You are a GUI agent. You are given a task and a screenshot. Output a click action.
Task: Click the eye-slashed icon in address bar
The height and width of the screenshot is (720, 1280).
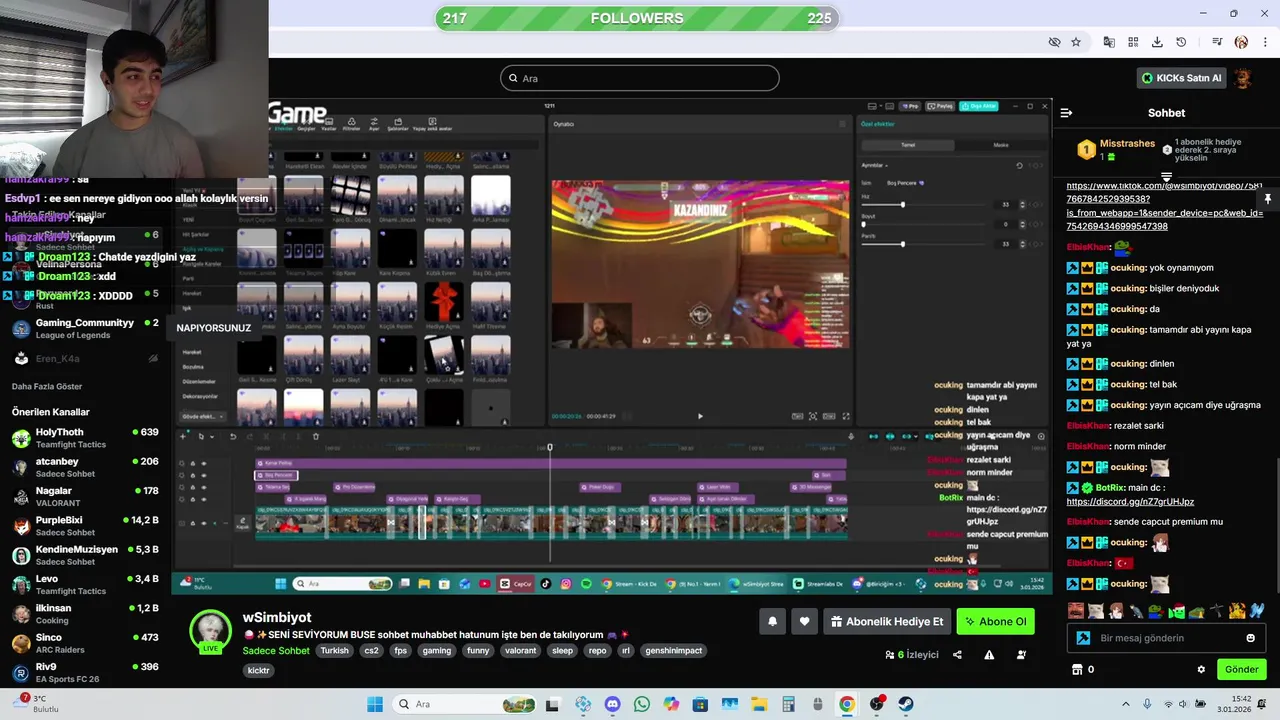pyautogui.click(x=1054, y=42)
